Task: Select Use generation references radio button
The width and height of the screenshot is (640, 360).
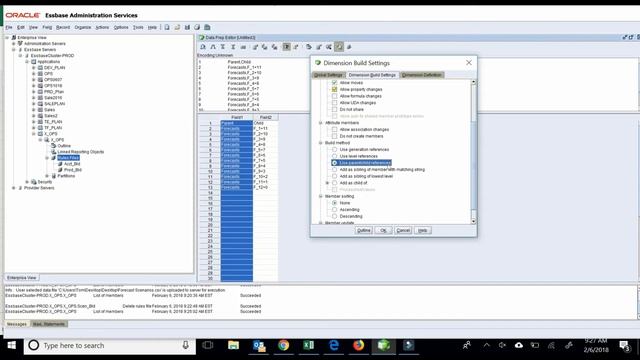Action: coord(334,149)
